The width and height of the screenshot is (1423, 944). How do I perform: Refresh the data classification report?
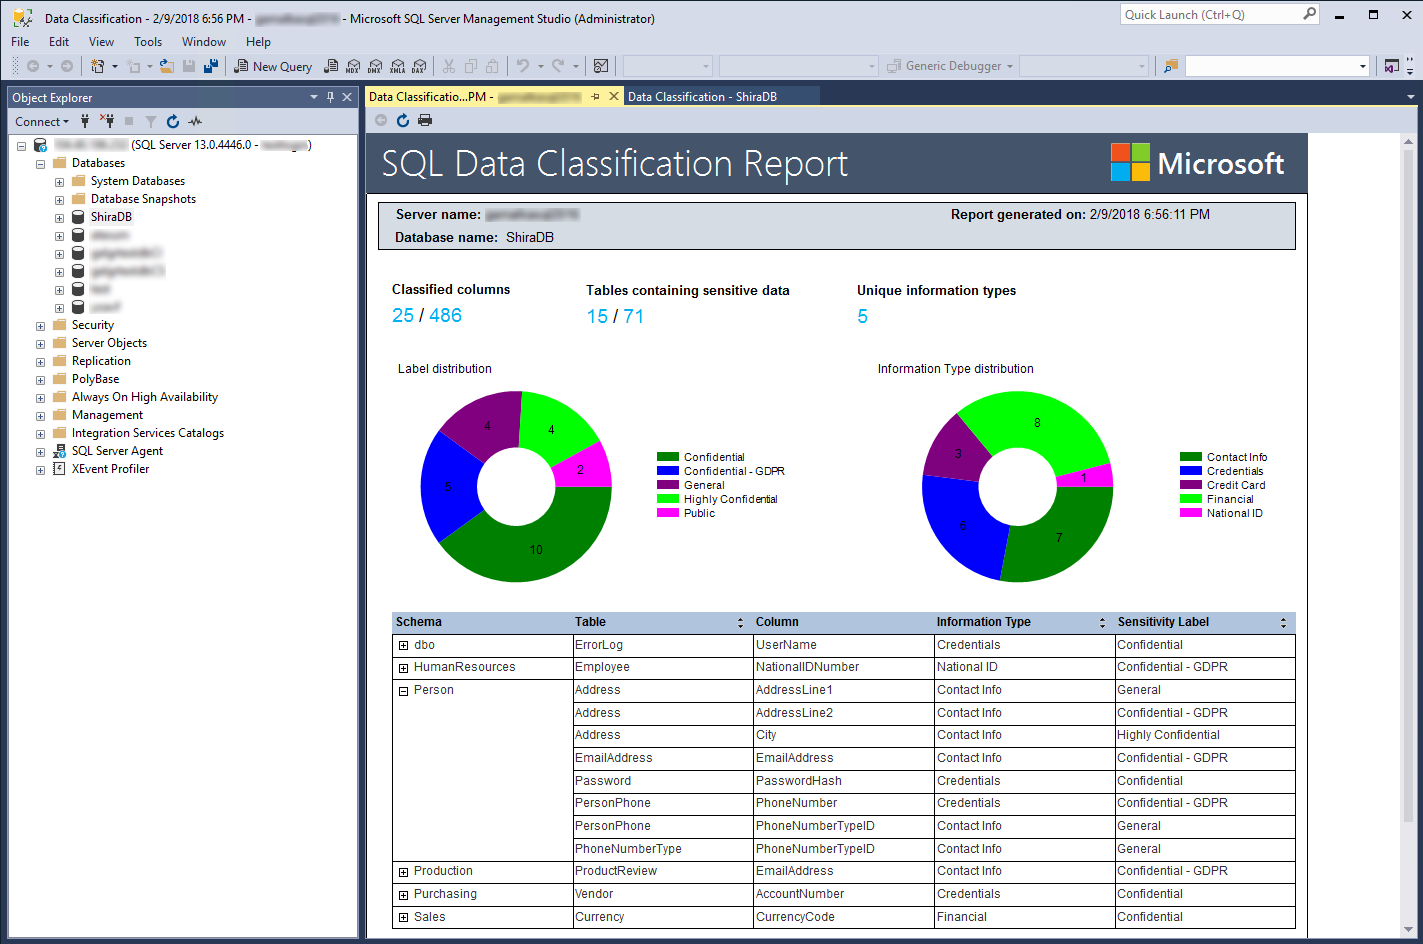coord(403,121)
